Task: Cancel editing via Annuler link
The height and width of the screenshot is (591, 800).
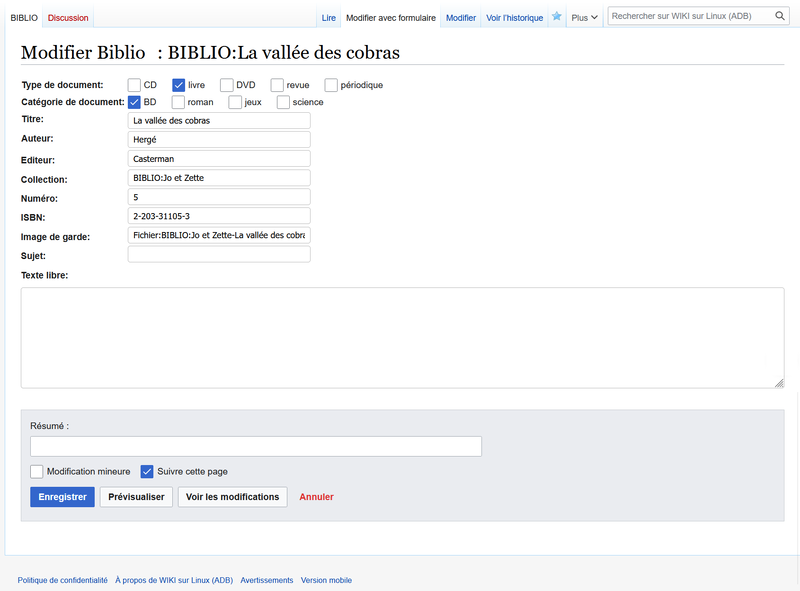Action: click(316, 497)
